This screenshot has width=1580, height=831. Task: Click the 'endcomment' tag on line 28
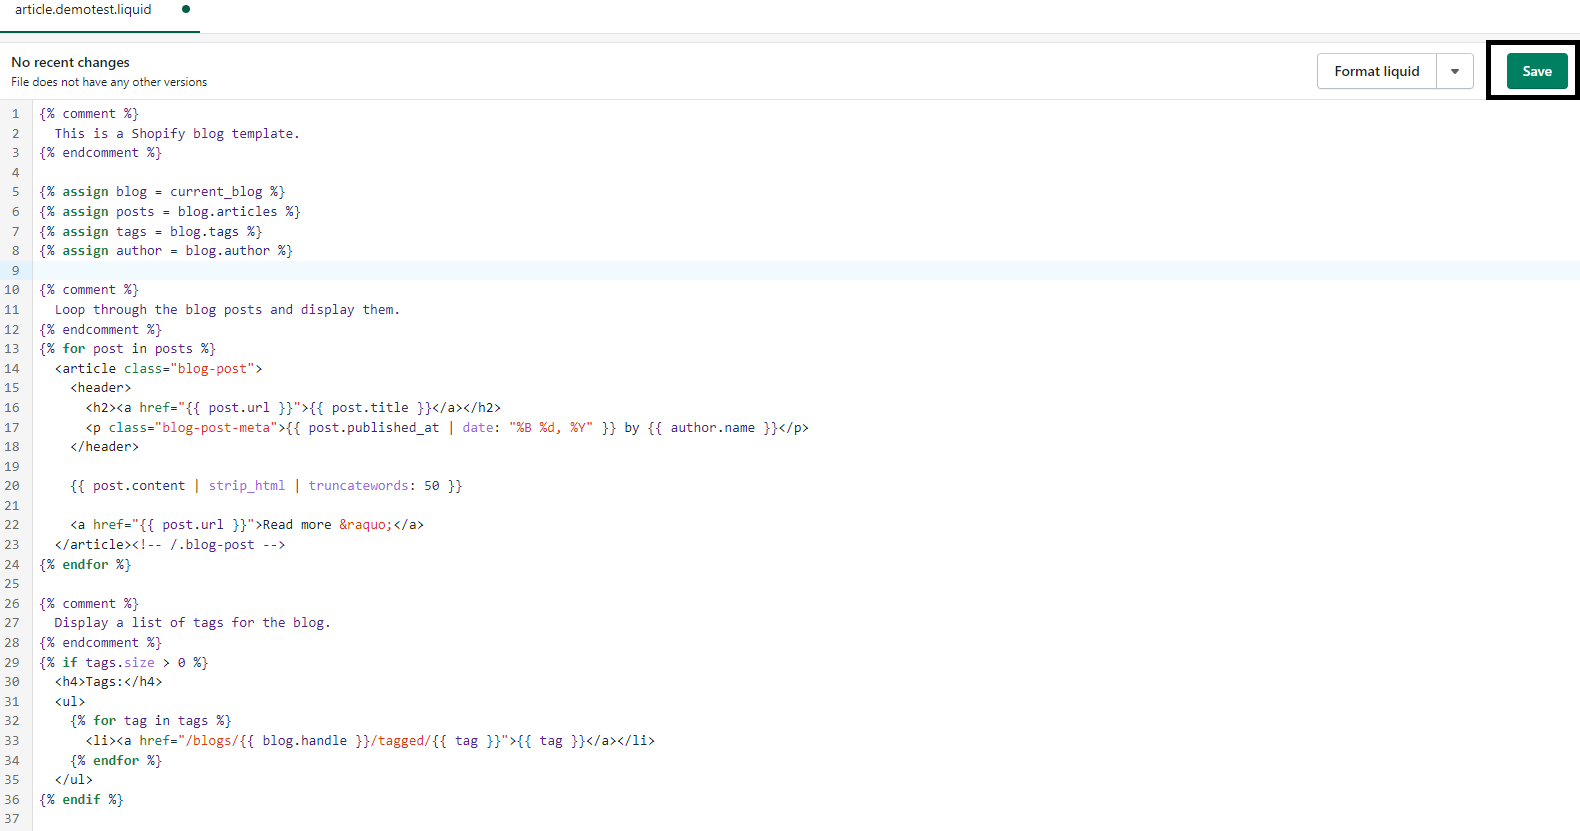click(x=100, y=643)
